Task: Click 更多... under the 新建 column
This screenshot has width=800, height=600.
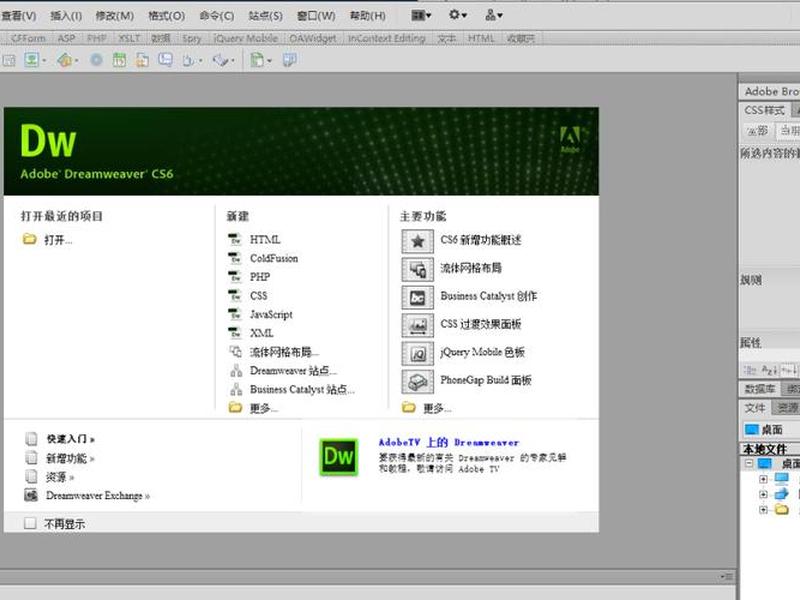Action: [x=264, y=408]
